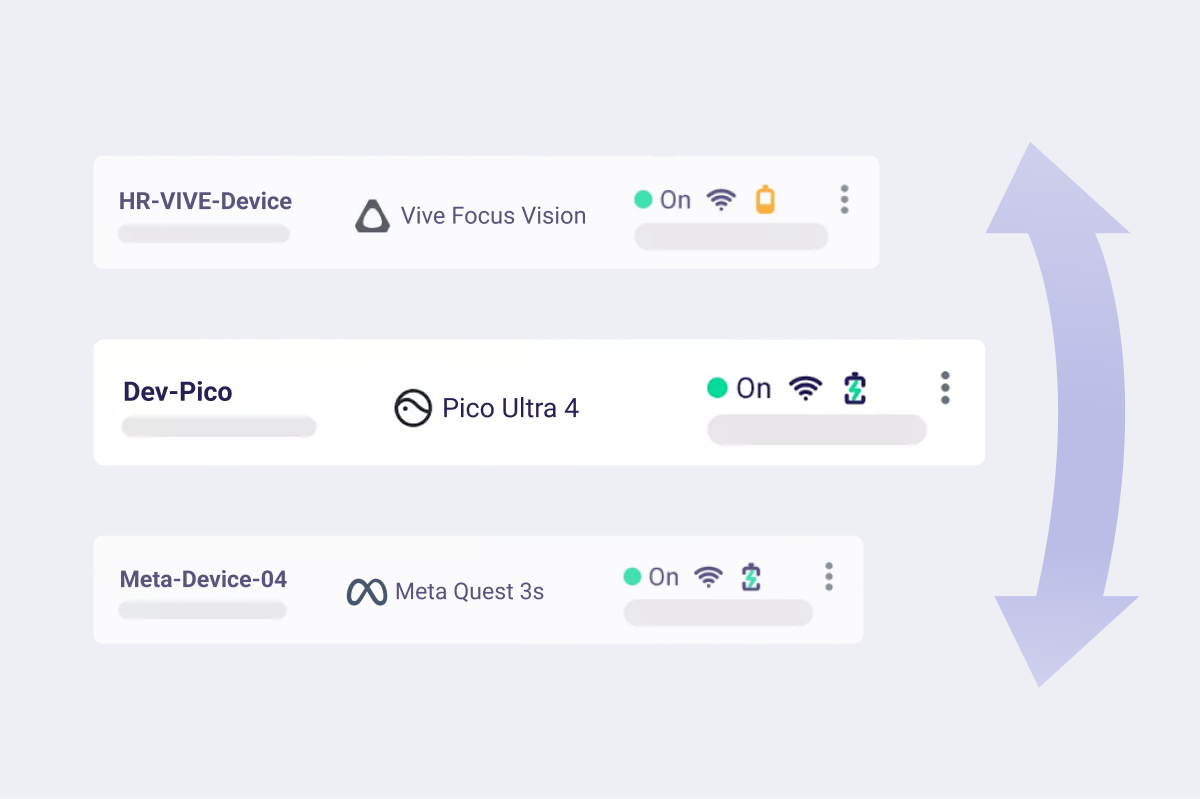This screenshot has height=799, width=1200.
Task: Click the charging battery icon for Dev-Pico
Action: tap(855, 388)
